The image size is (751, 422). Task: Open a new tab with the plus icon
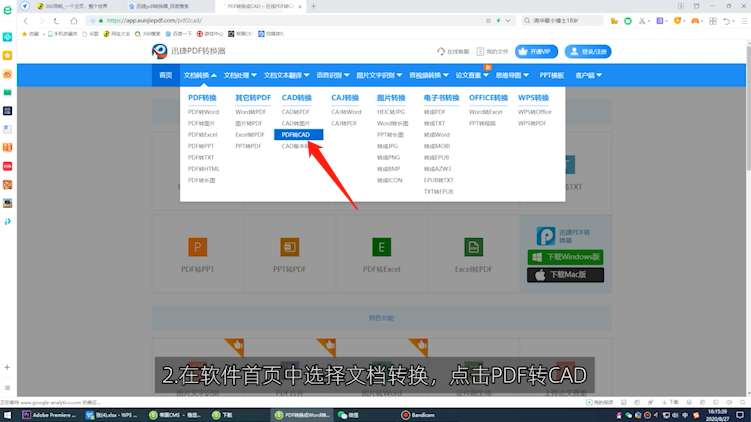(314, 6)
